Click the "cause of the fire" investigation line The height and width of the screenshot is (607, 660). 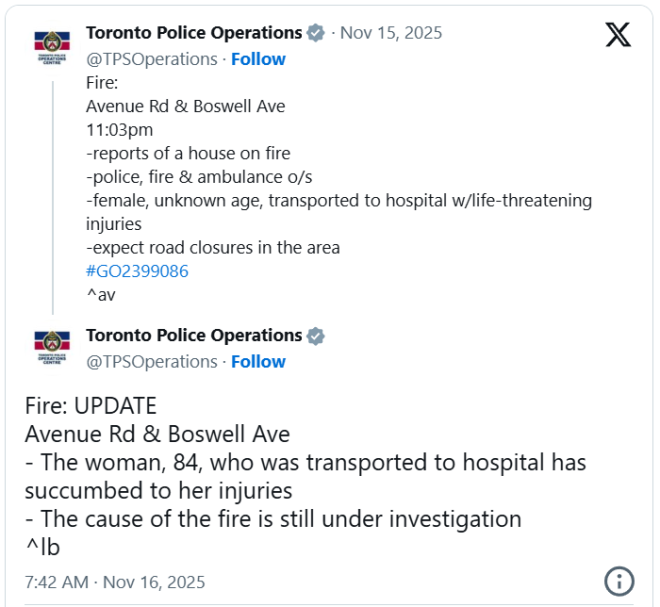(273, 519)
